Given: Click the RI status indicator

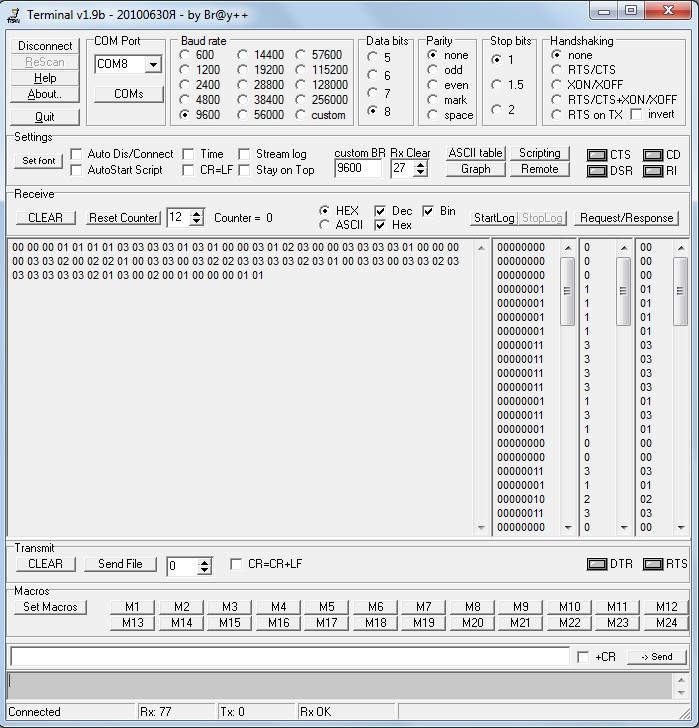Looking at the screenshot, I should pyautogui.click(x=653, y=171).
